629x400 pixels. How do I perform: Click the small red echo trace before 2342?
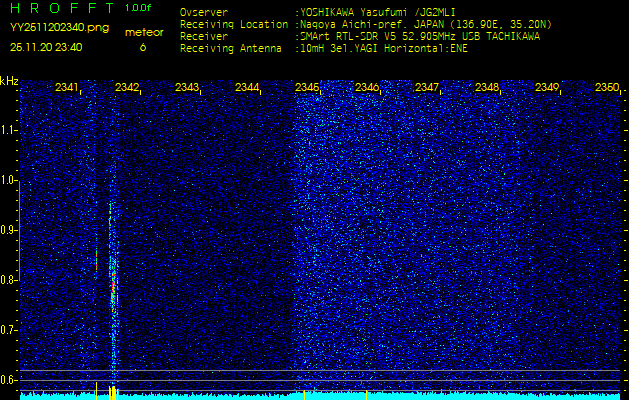pos(96,260)
